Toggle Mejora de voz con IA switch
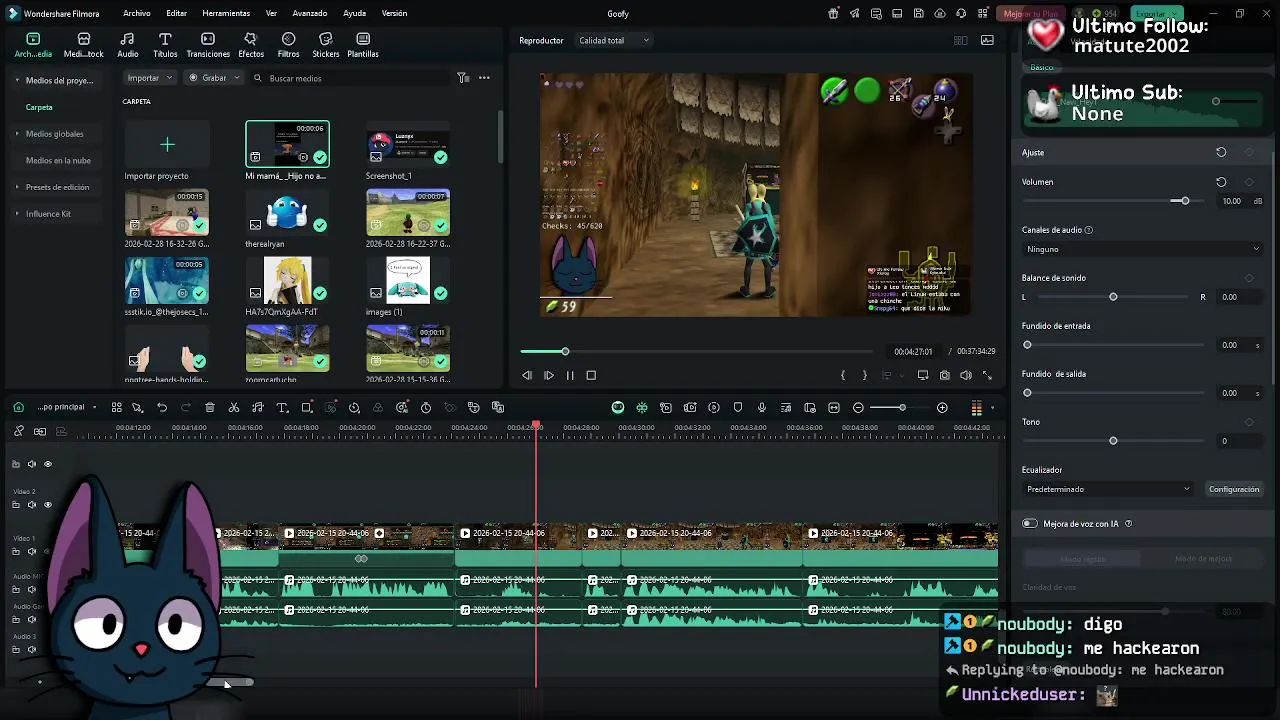The width and height of the screenshot is (1280, 720). [1030, 524]
